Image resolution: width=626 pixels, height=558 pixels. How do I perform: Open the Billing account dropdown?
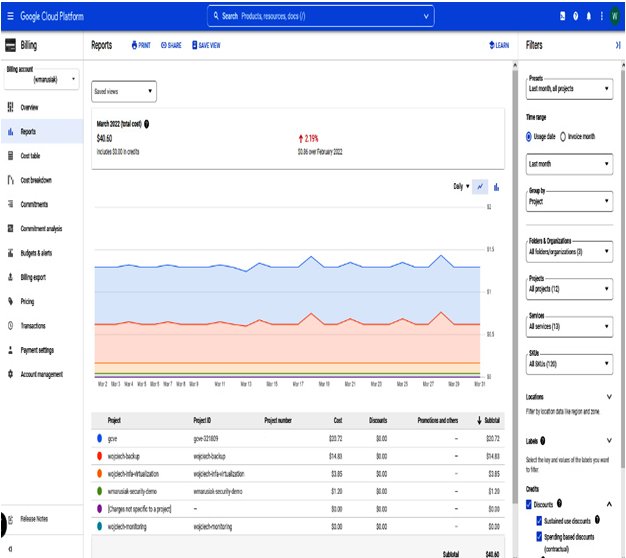click(42, 78)
